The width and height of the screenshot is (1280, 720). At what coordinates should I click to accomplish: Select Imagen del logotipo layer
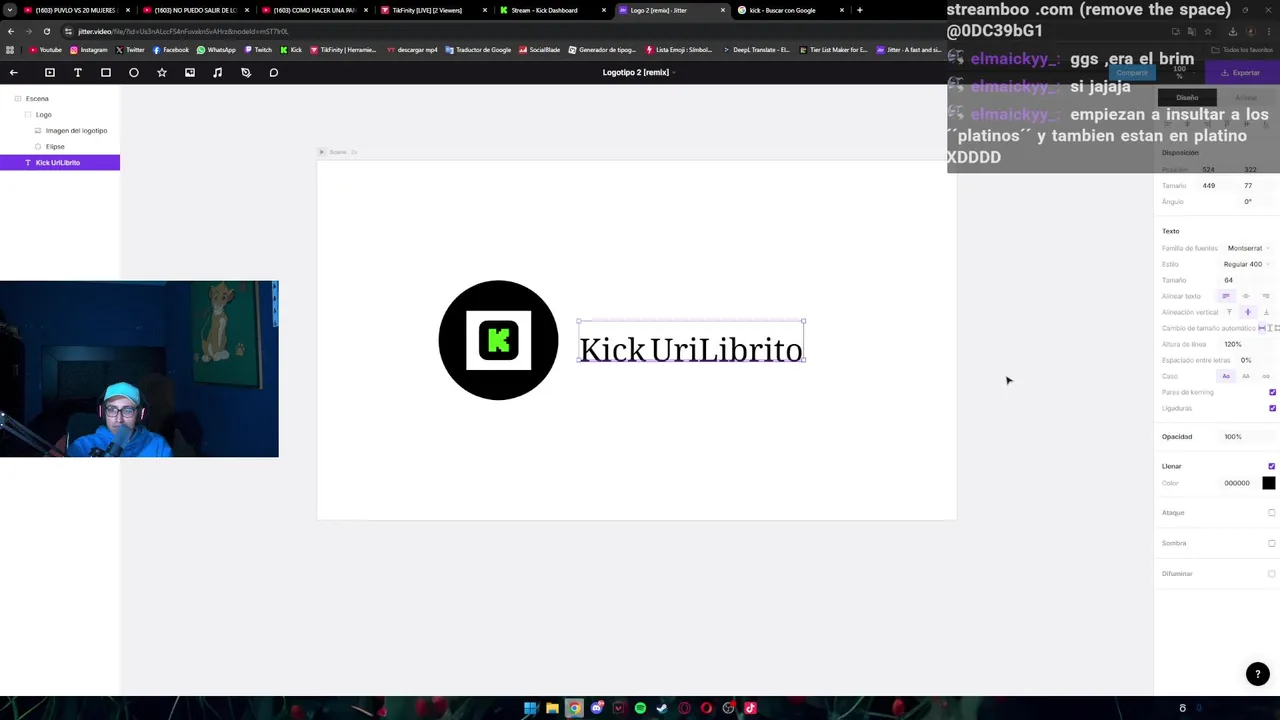pyautogui.click(x=60, y=130)
